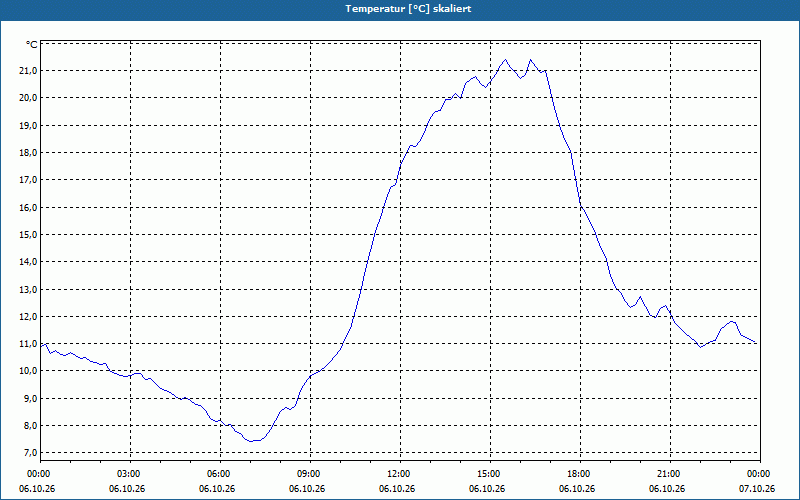This screenshot has width=800, height=500.
Task: Click the 18:00 time axis label
Action: 580,474
